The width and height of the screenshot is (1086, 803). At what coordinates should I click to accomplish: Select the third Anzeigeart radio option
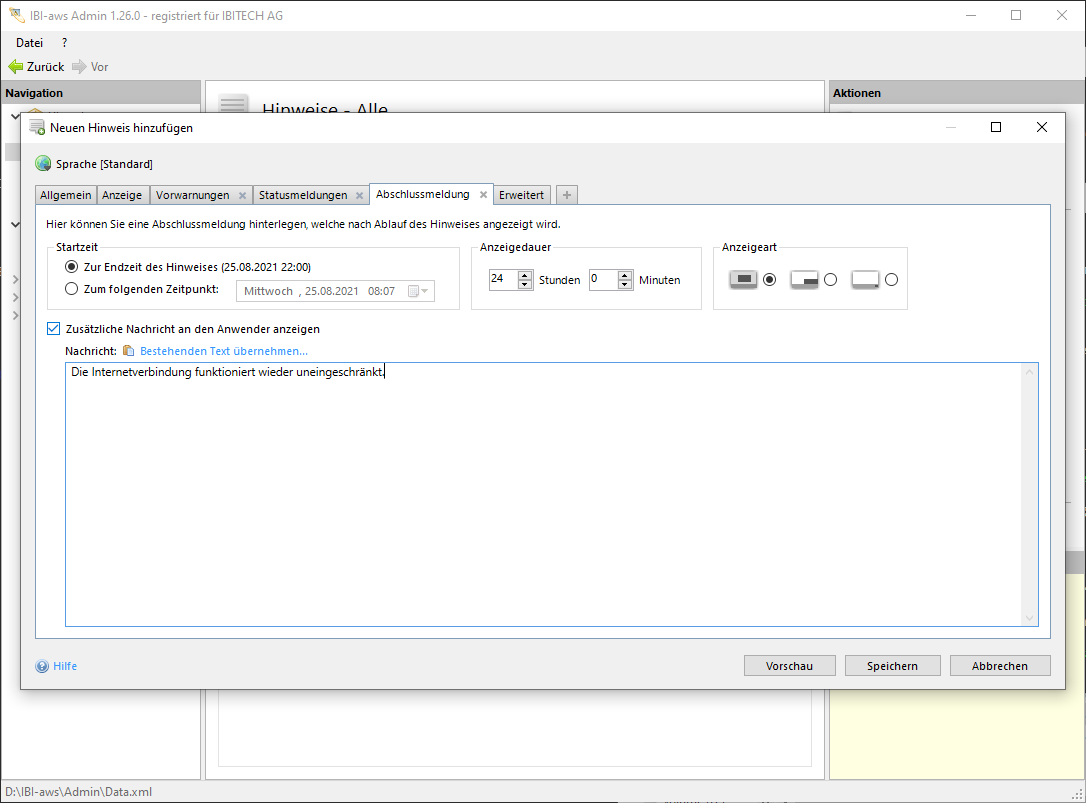point(891,280)
